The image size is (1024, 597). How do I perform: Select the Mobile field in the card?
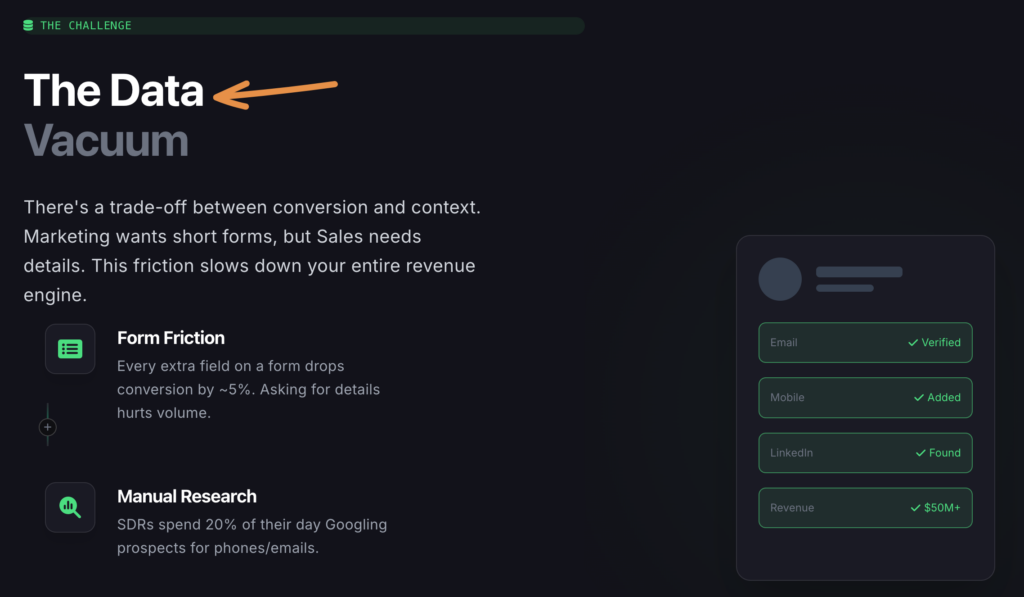[x=865, y=397]
